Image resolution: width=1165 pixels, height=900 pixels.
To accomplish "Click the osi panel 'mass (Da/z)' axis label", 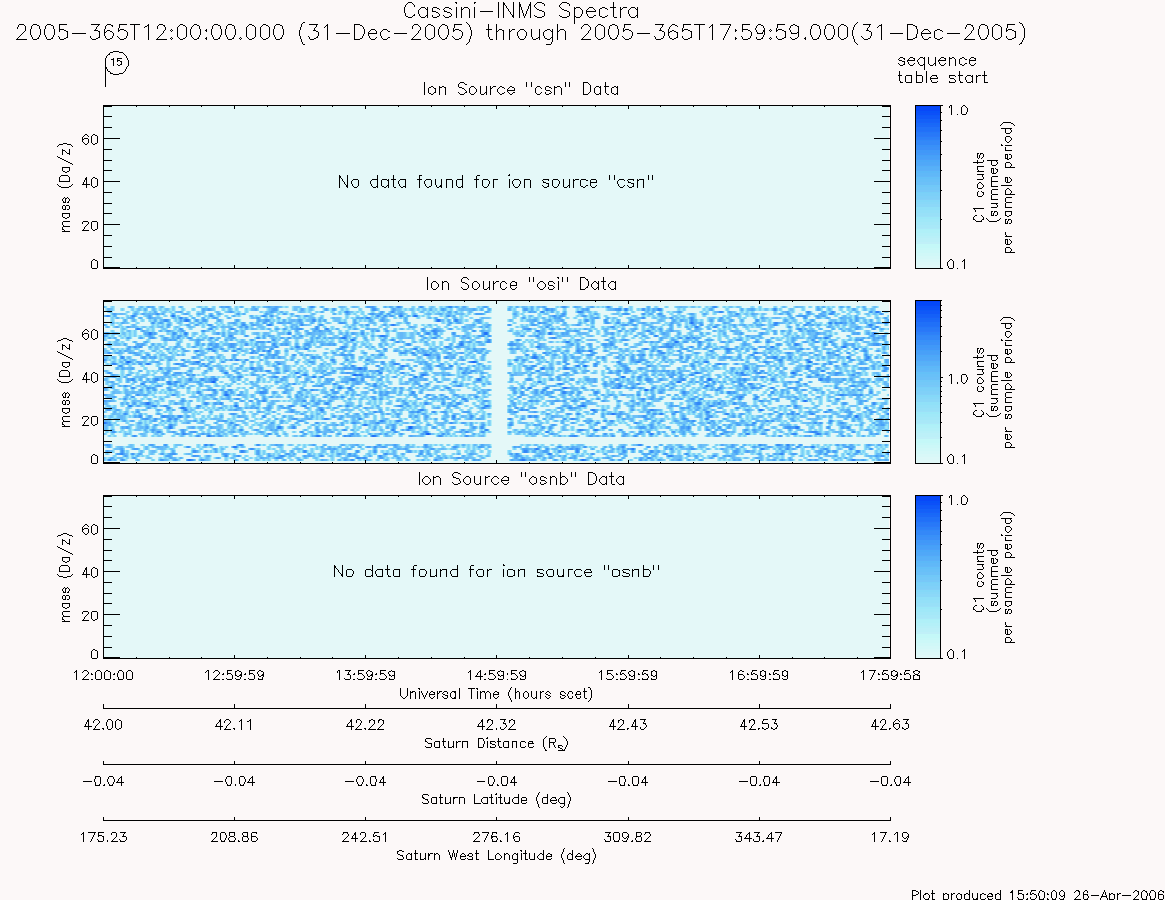I will (x=65, y=382).
